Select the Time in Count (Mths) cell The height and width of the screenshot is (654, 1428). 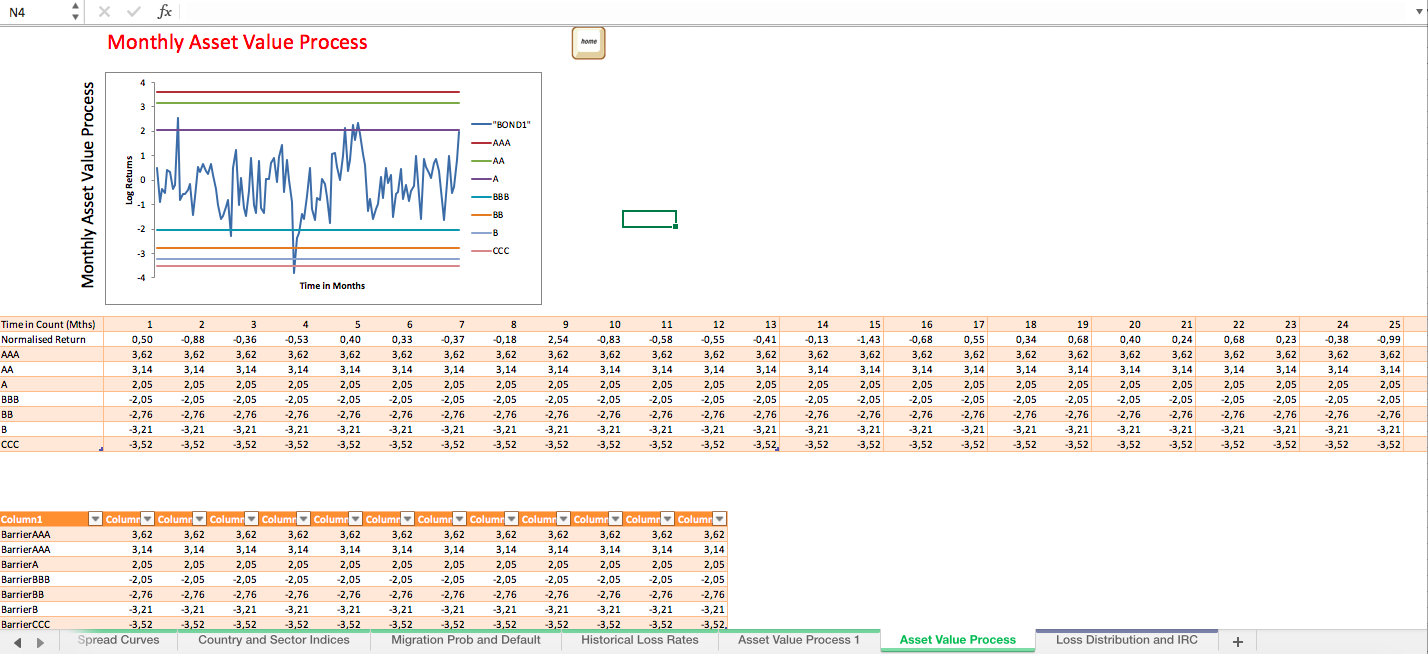(x=50, y=324)
